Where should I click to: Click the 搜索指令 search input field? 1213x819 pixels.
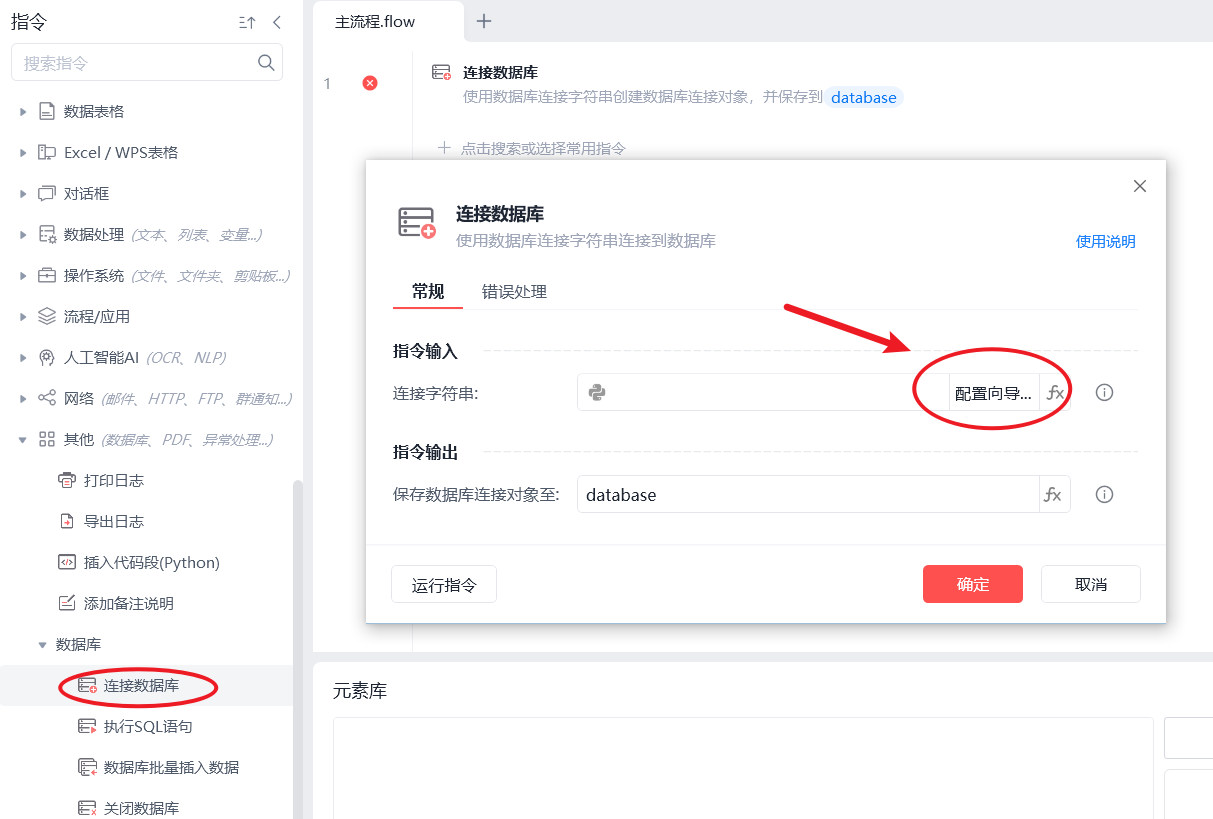click(135, 63)
